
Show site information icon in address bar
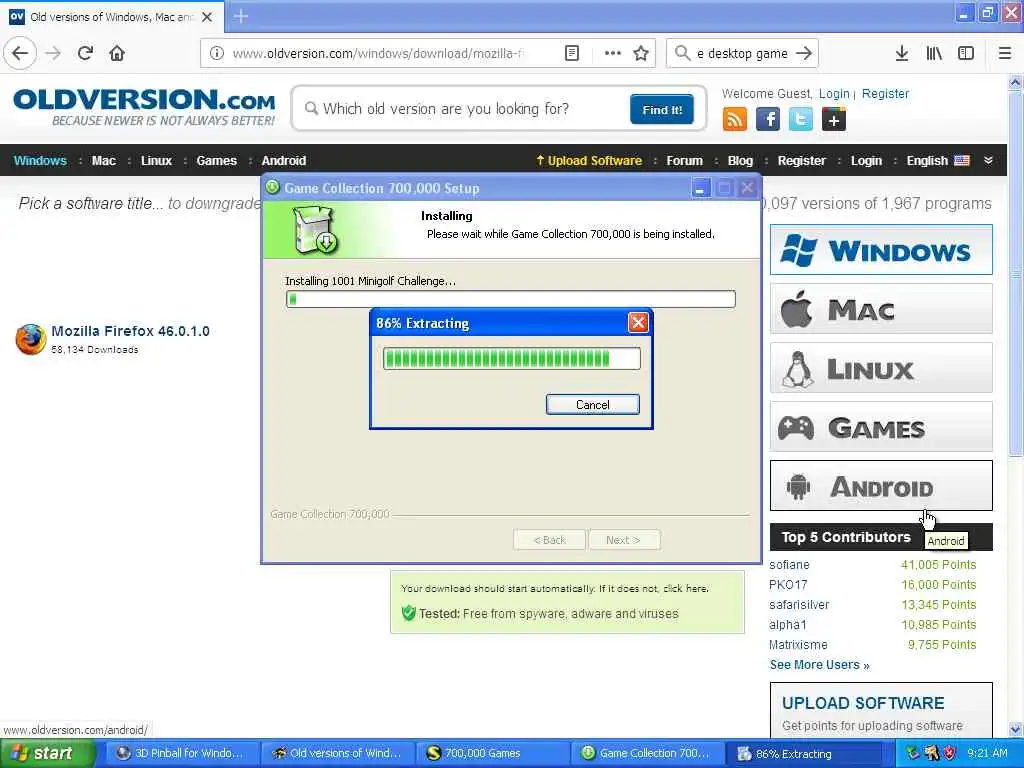[x=216, y=53]
